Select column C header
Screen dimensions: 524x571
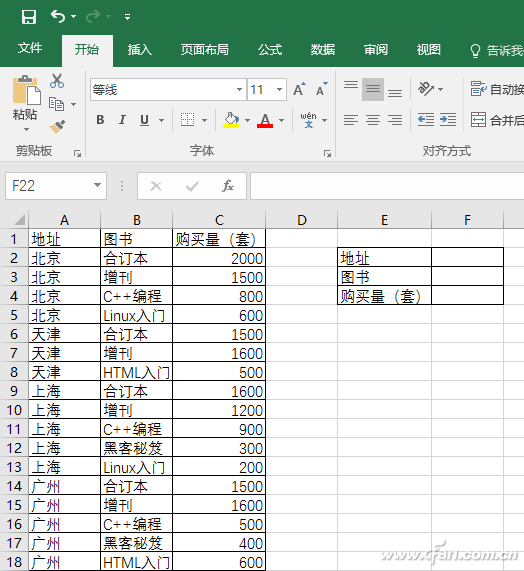tap(219, 220)
